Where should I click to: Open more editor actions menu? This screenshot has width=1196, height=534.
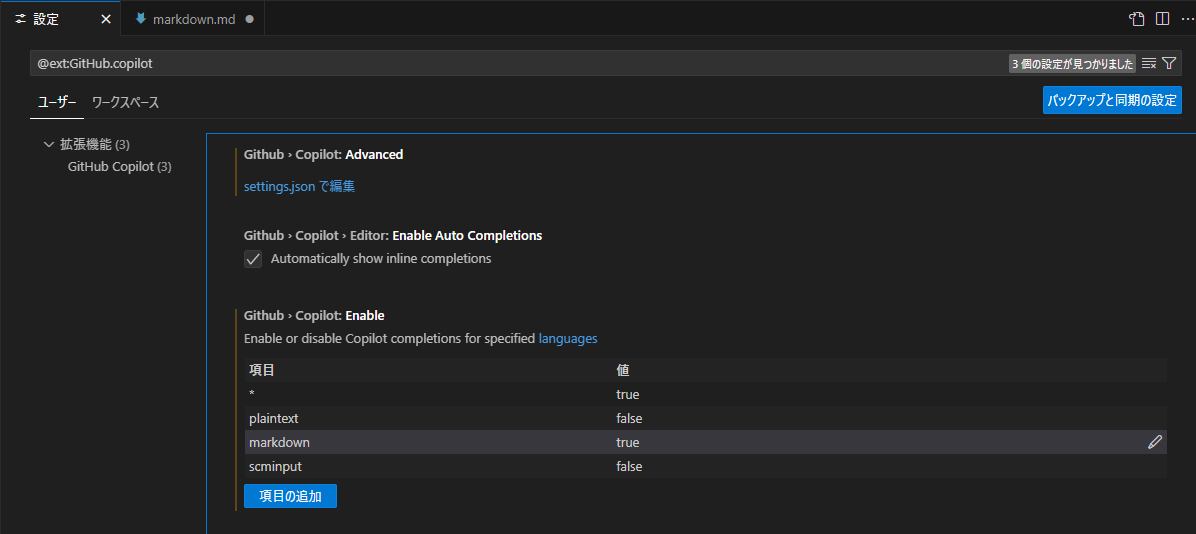click(x=1186, y=19)
